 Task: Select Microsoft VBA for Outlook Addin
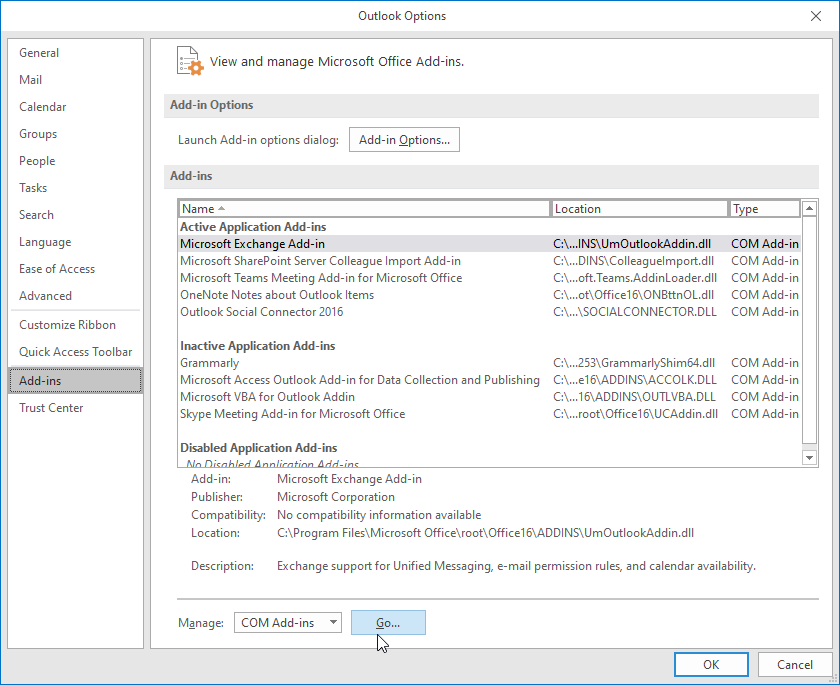[490, 397]
